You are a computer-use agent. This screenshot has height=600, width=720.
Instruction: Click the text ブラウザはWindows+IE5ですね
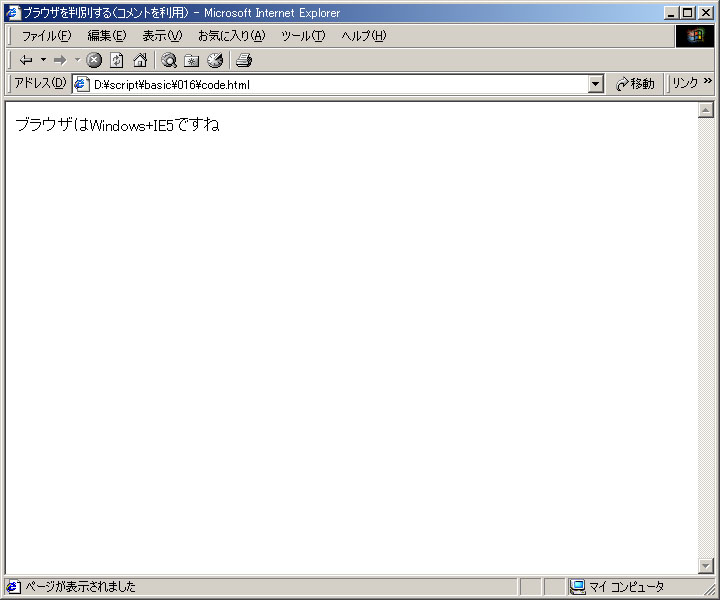(118, 125)
